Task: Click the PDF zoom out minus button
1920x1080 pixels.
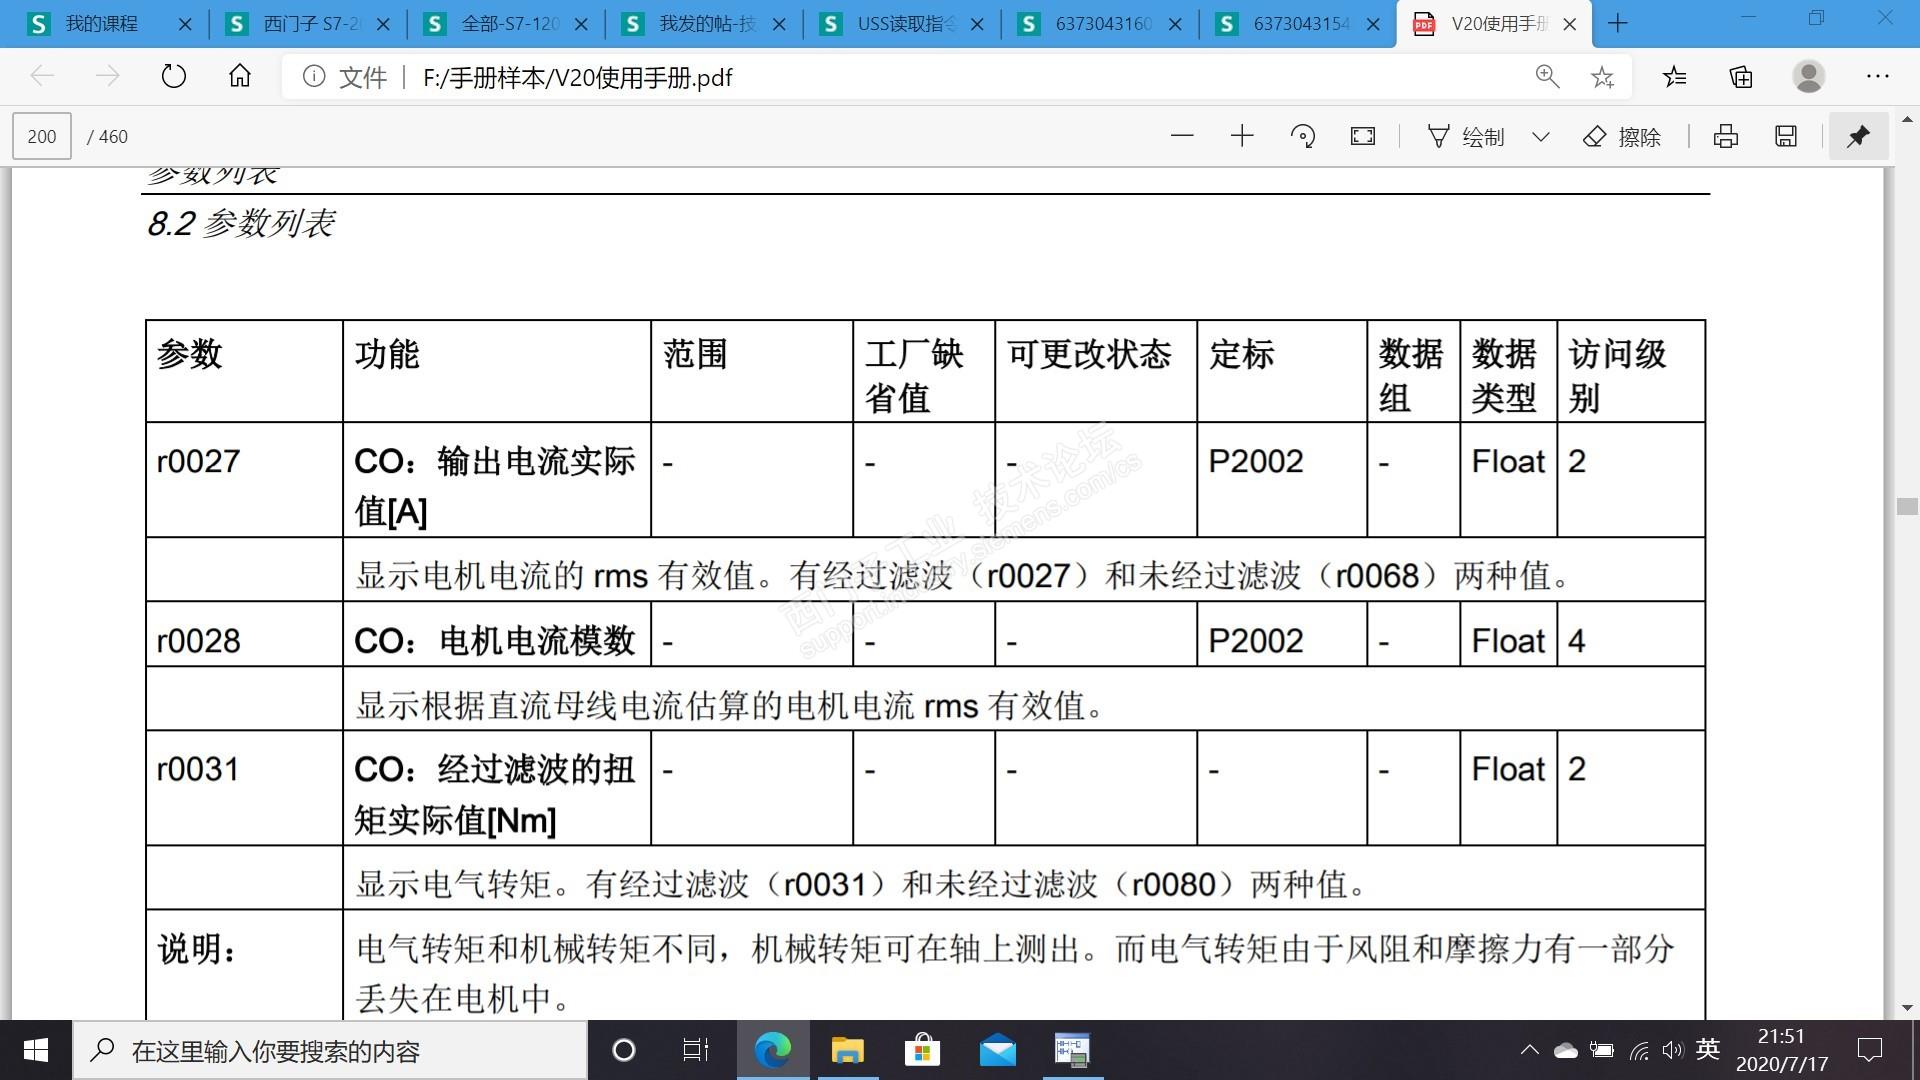Action: (x=1182, y=136)
